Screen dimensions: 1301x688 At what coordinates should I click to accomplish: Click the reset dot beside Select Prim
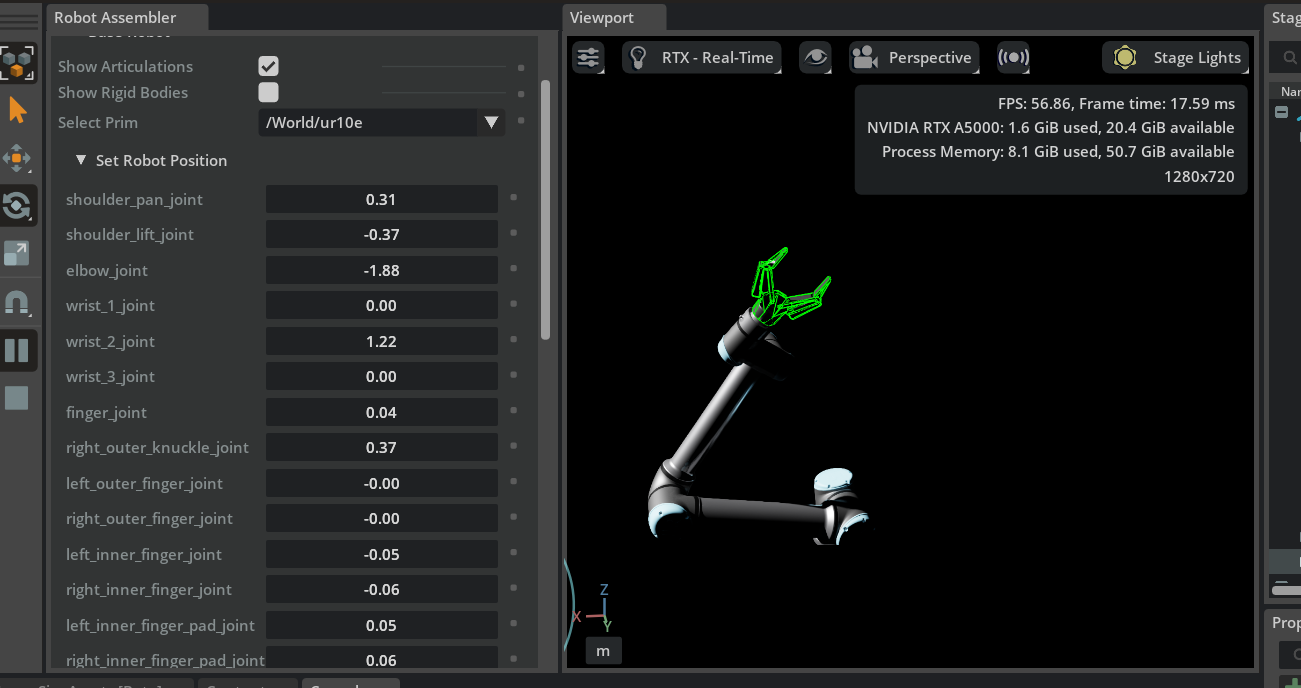(x=521, y=121)
